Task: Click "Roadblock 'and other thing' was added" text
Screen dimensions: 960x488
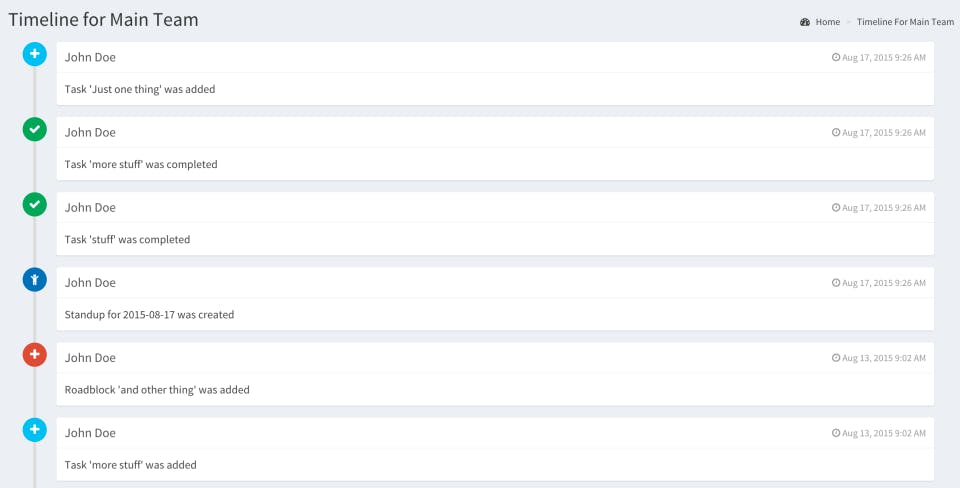Action: coord(157,389)
